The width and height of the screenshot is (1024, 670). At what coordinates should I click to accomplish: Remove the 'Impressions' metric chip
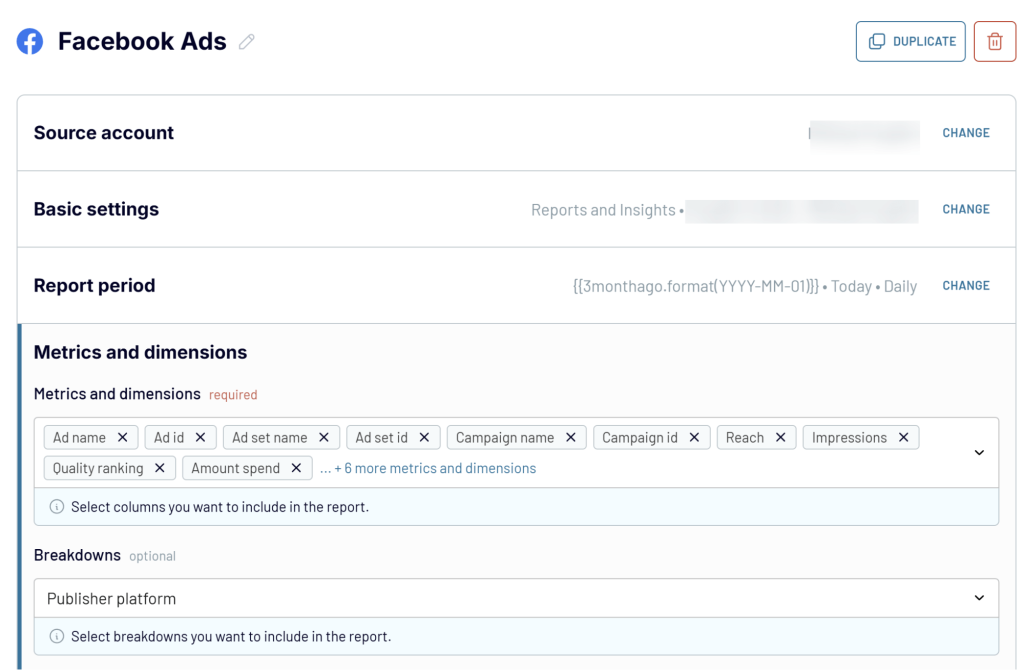click(903, 437)
